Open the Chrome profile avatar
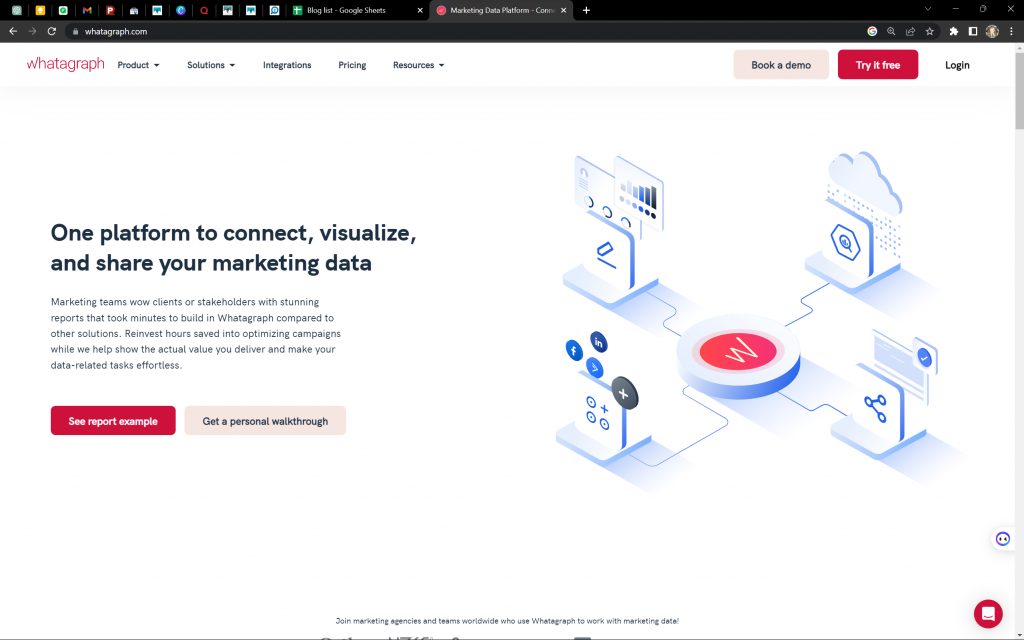This screenshot has width=1024, height=640. click(992, 31)
